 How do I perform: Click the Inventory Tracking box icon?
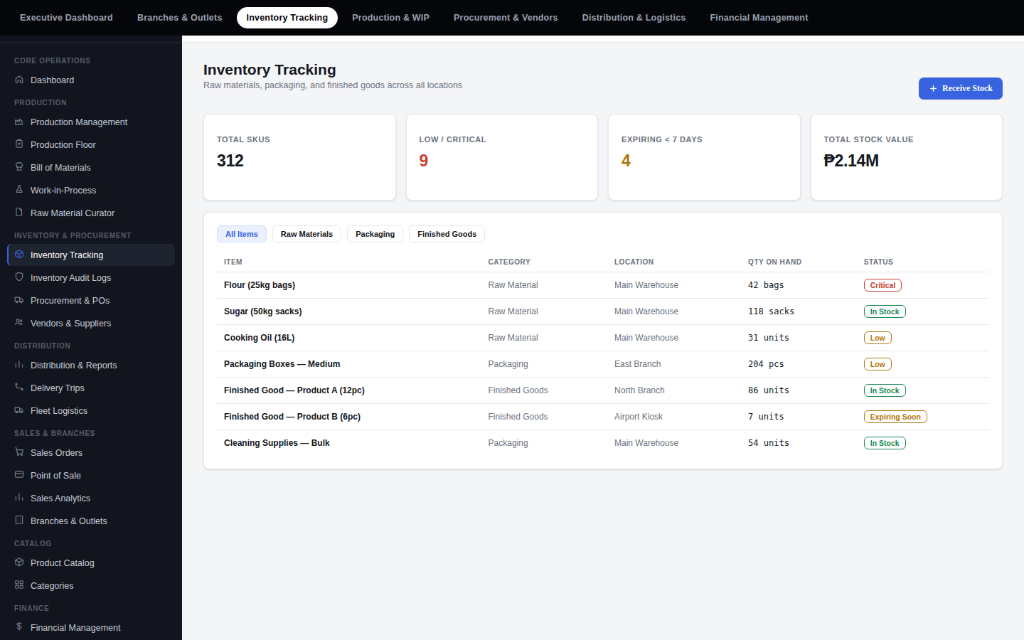19,255
